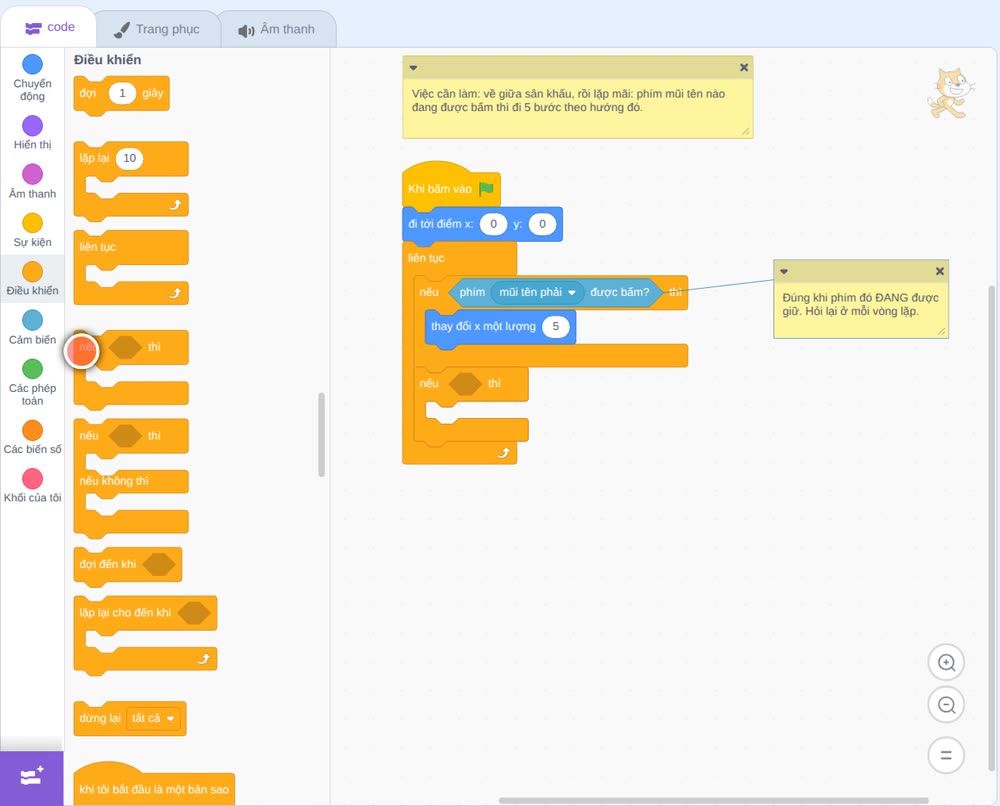Screen dimensions: 1000x806
Task: Zoom out the workspace
Action: 946,705
